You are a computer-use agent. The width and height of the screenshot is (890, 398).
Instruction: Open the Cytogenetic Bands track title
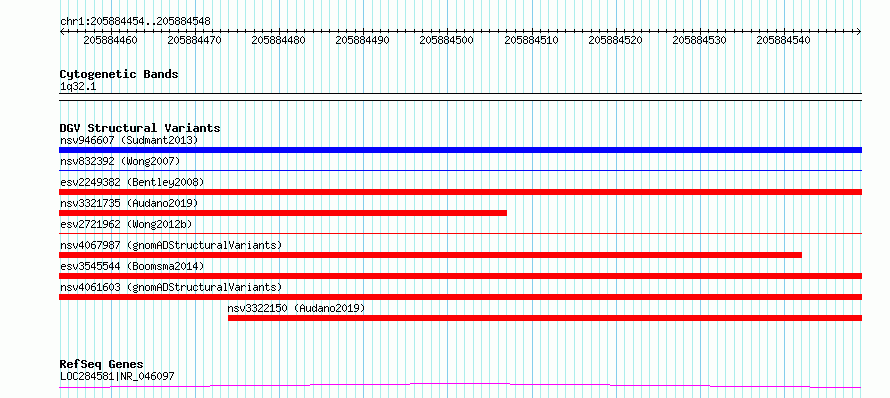coord(119,74)
